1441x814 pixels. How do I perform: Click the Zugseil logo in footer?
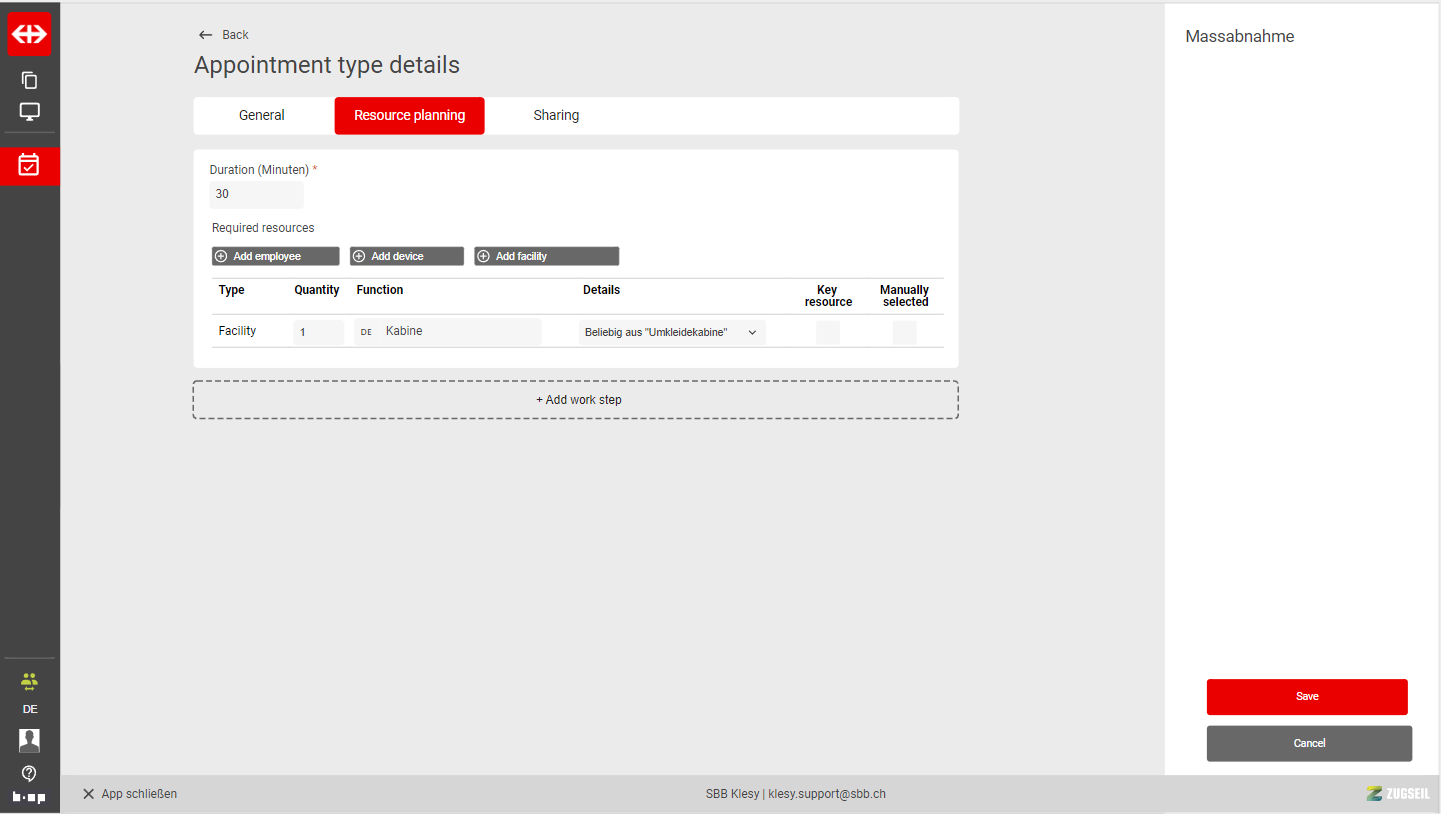tap(1397, 794)
